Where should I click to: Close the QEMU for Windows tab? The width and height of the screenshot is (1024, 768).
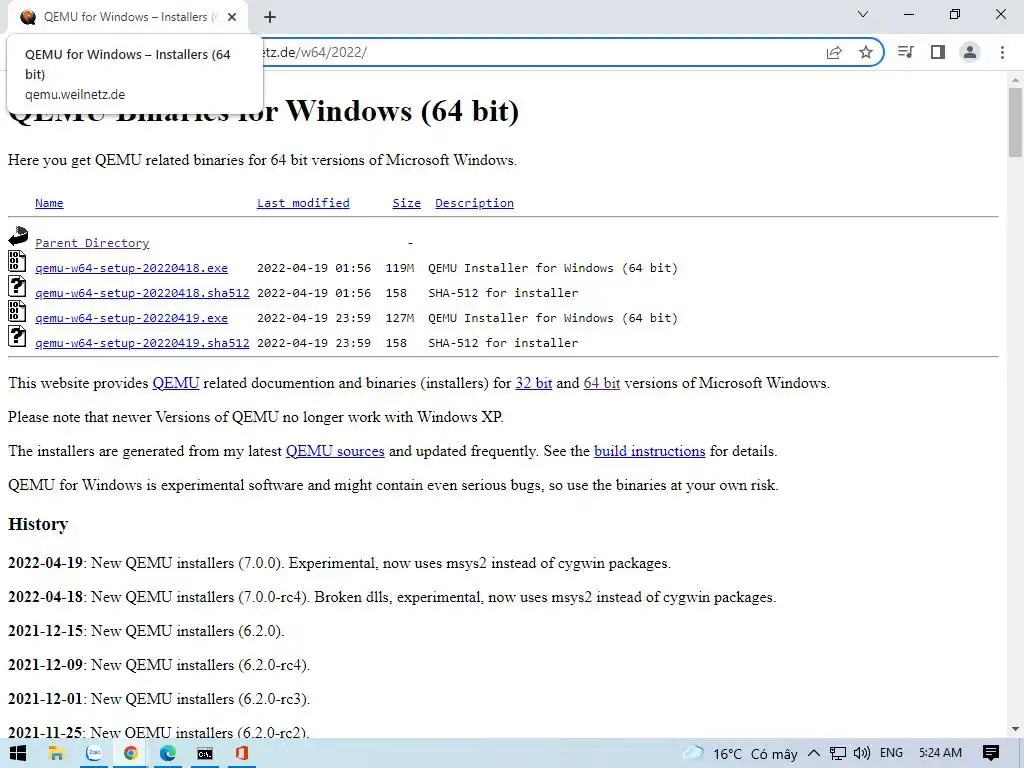(232, 18)
